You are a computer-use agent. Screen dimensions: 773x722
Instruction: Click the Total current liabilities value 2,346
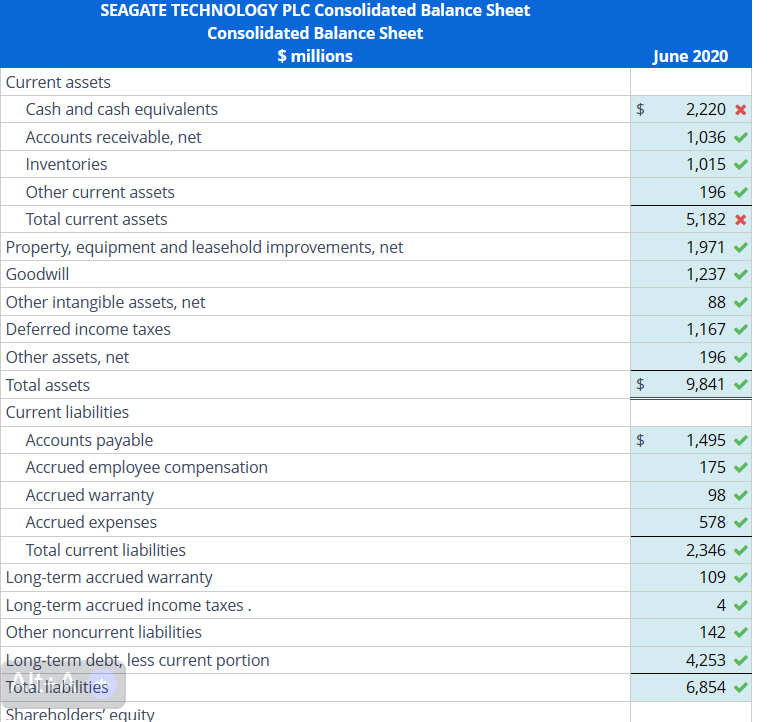pos(705,550)
